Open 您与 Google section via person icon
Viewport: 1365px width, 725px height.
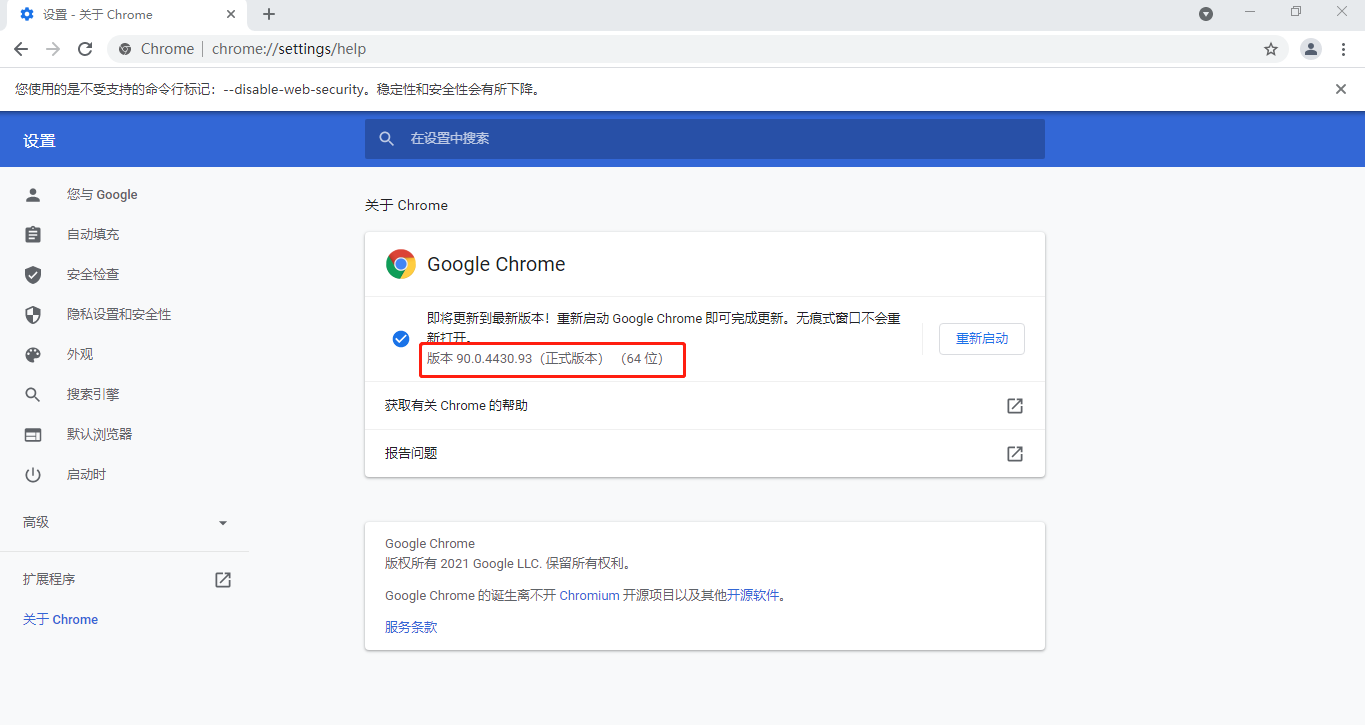click(33, 194)
